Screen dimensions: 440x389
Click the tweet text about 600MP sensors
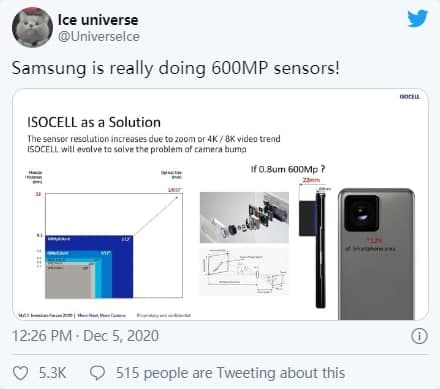point(176,68)
